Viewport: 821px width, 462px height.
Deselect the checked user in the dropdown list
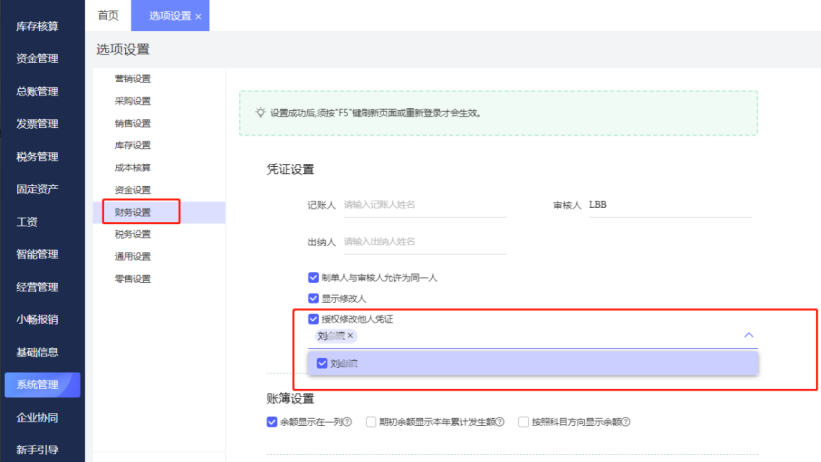point(322,363)
